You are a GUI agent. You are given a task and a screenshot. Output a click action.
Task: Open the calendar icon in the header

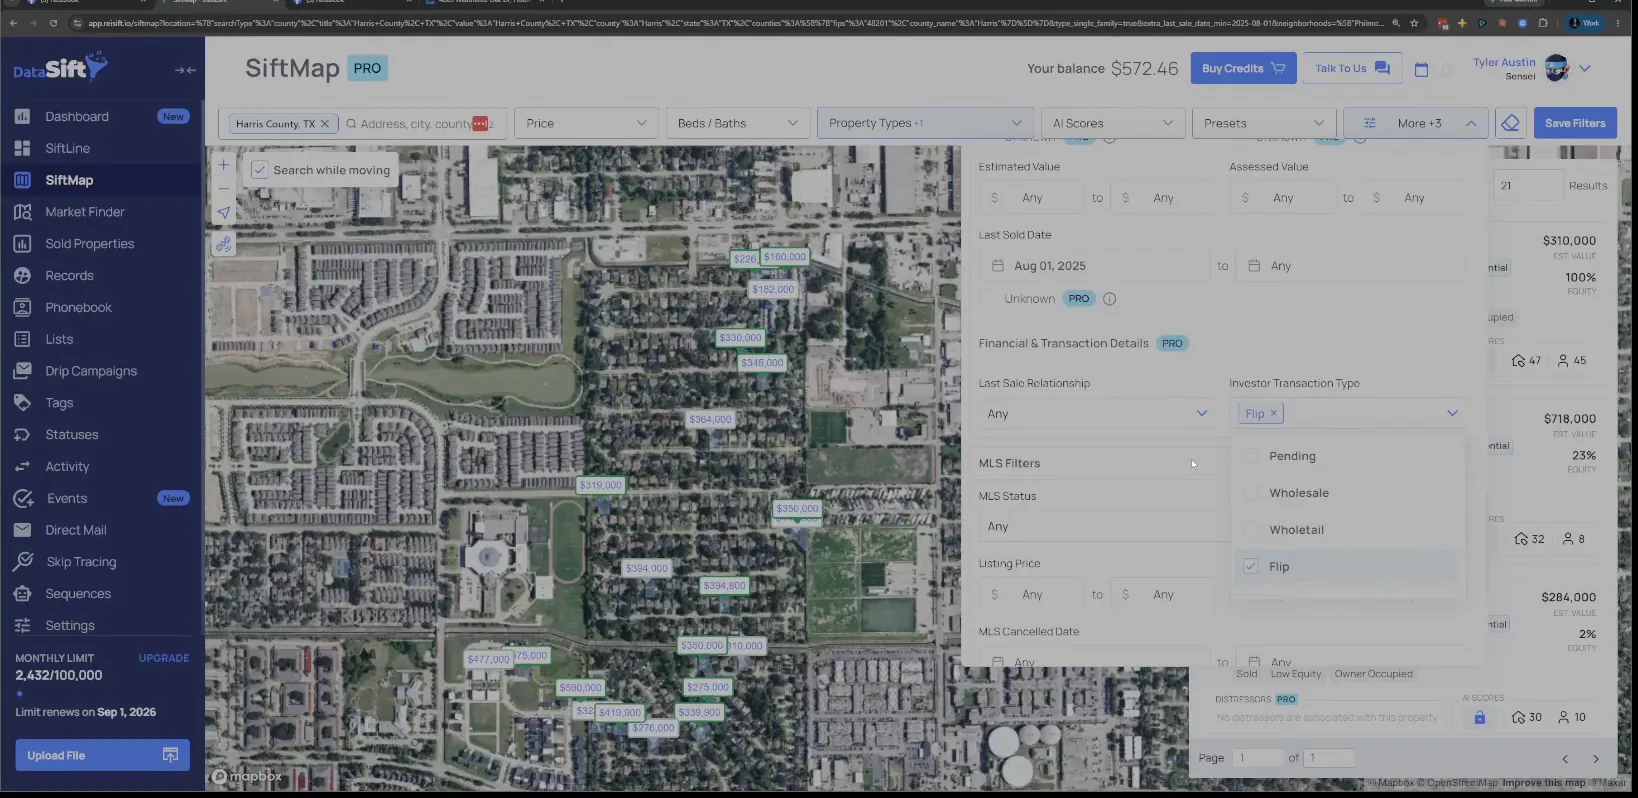point(1421,69)
